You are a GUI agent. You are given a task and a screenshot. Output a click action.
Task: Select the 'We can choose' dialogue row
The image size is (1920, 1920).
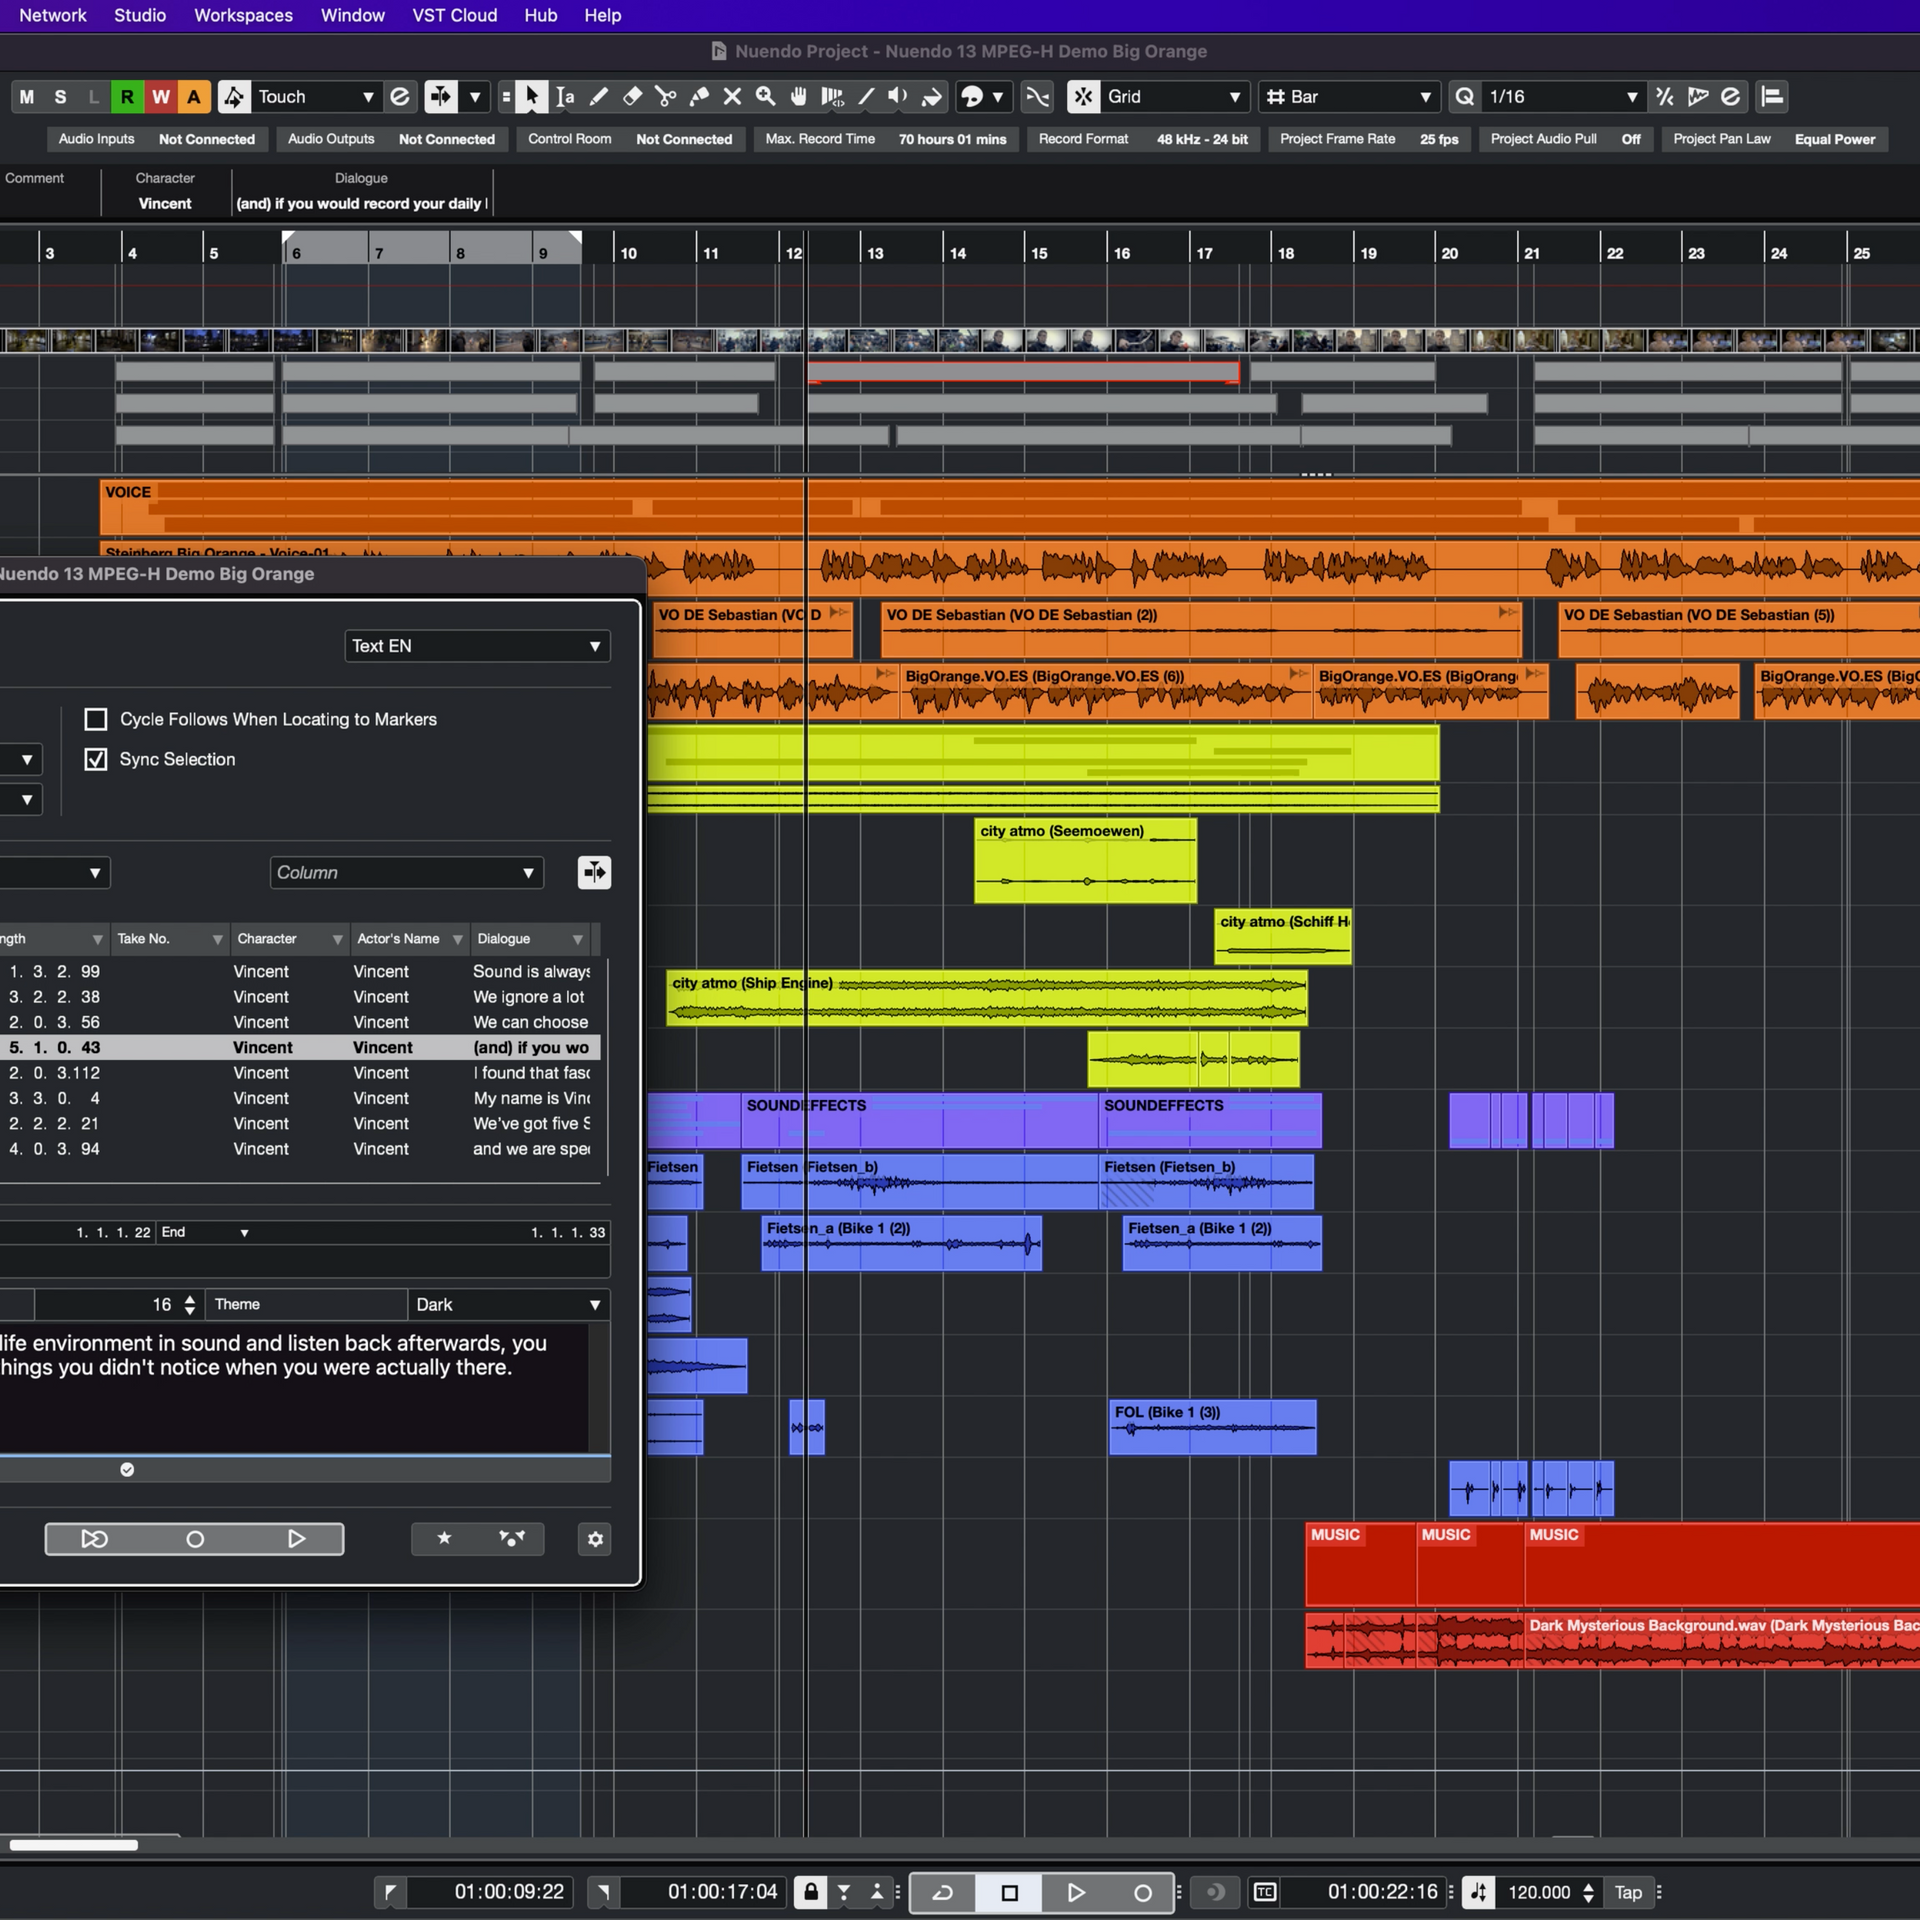(300, 1022)
